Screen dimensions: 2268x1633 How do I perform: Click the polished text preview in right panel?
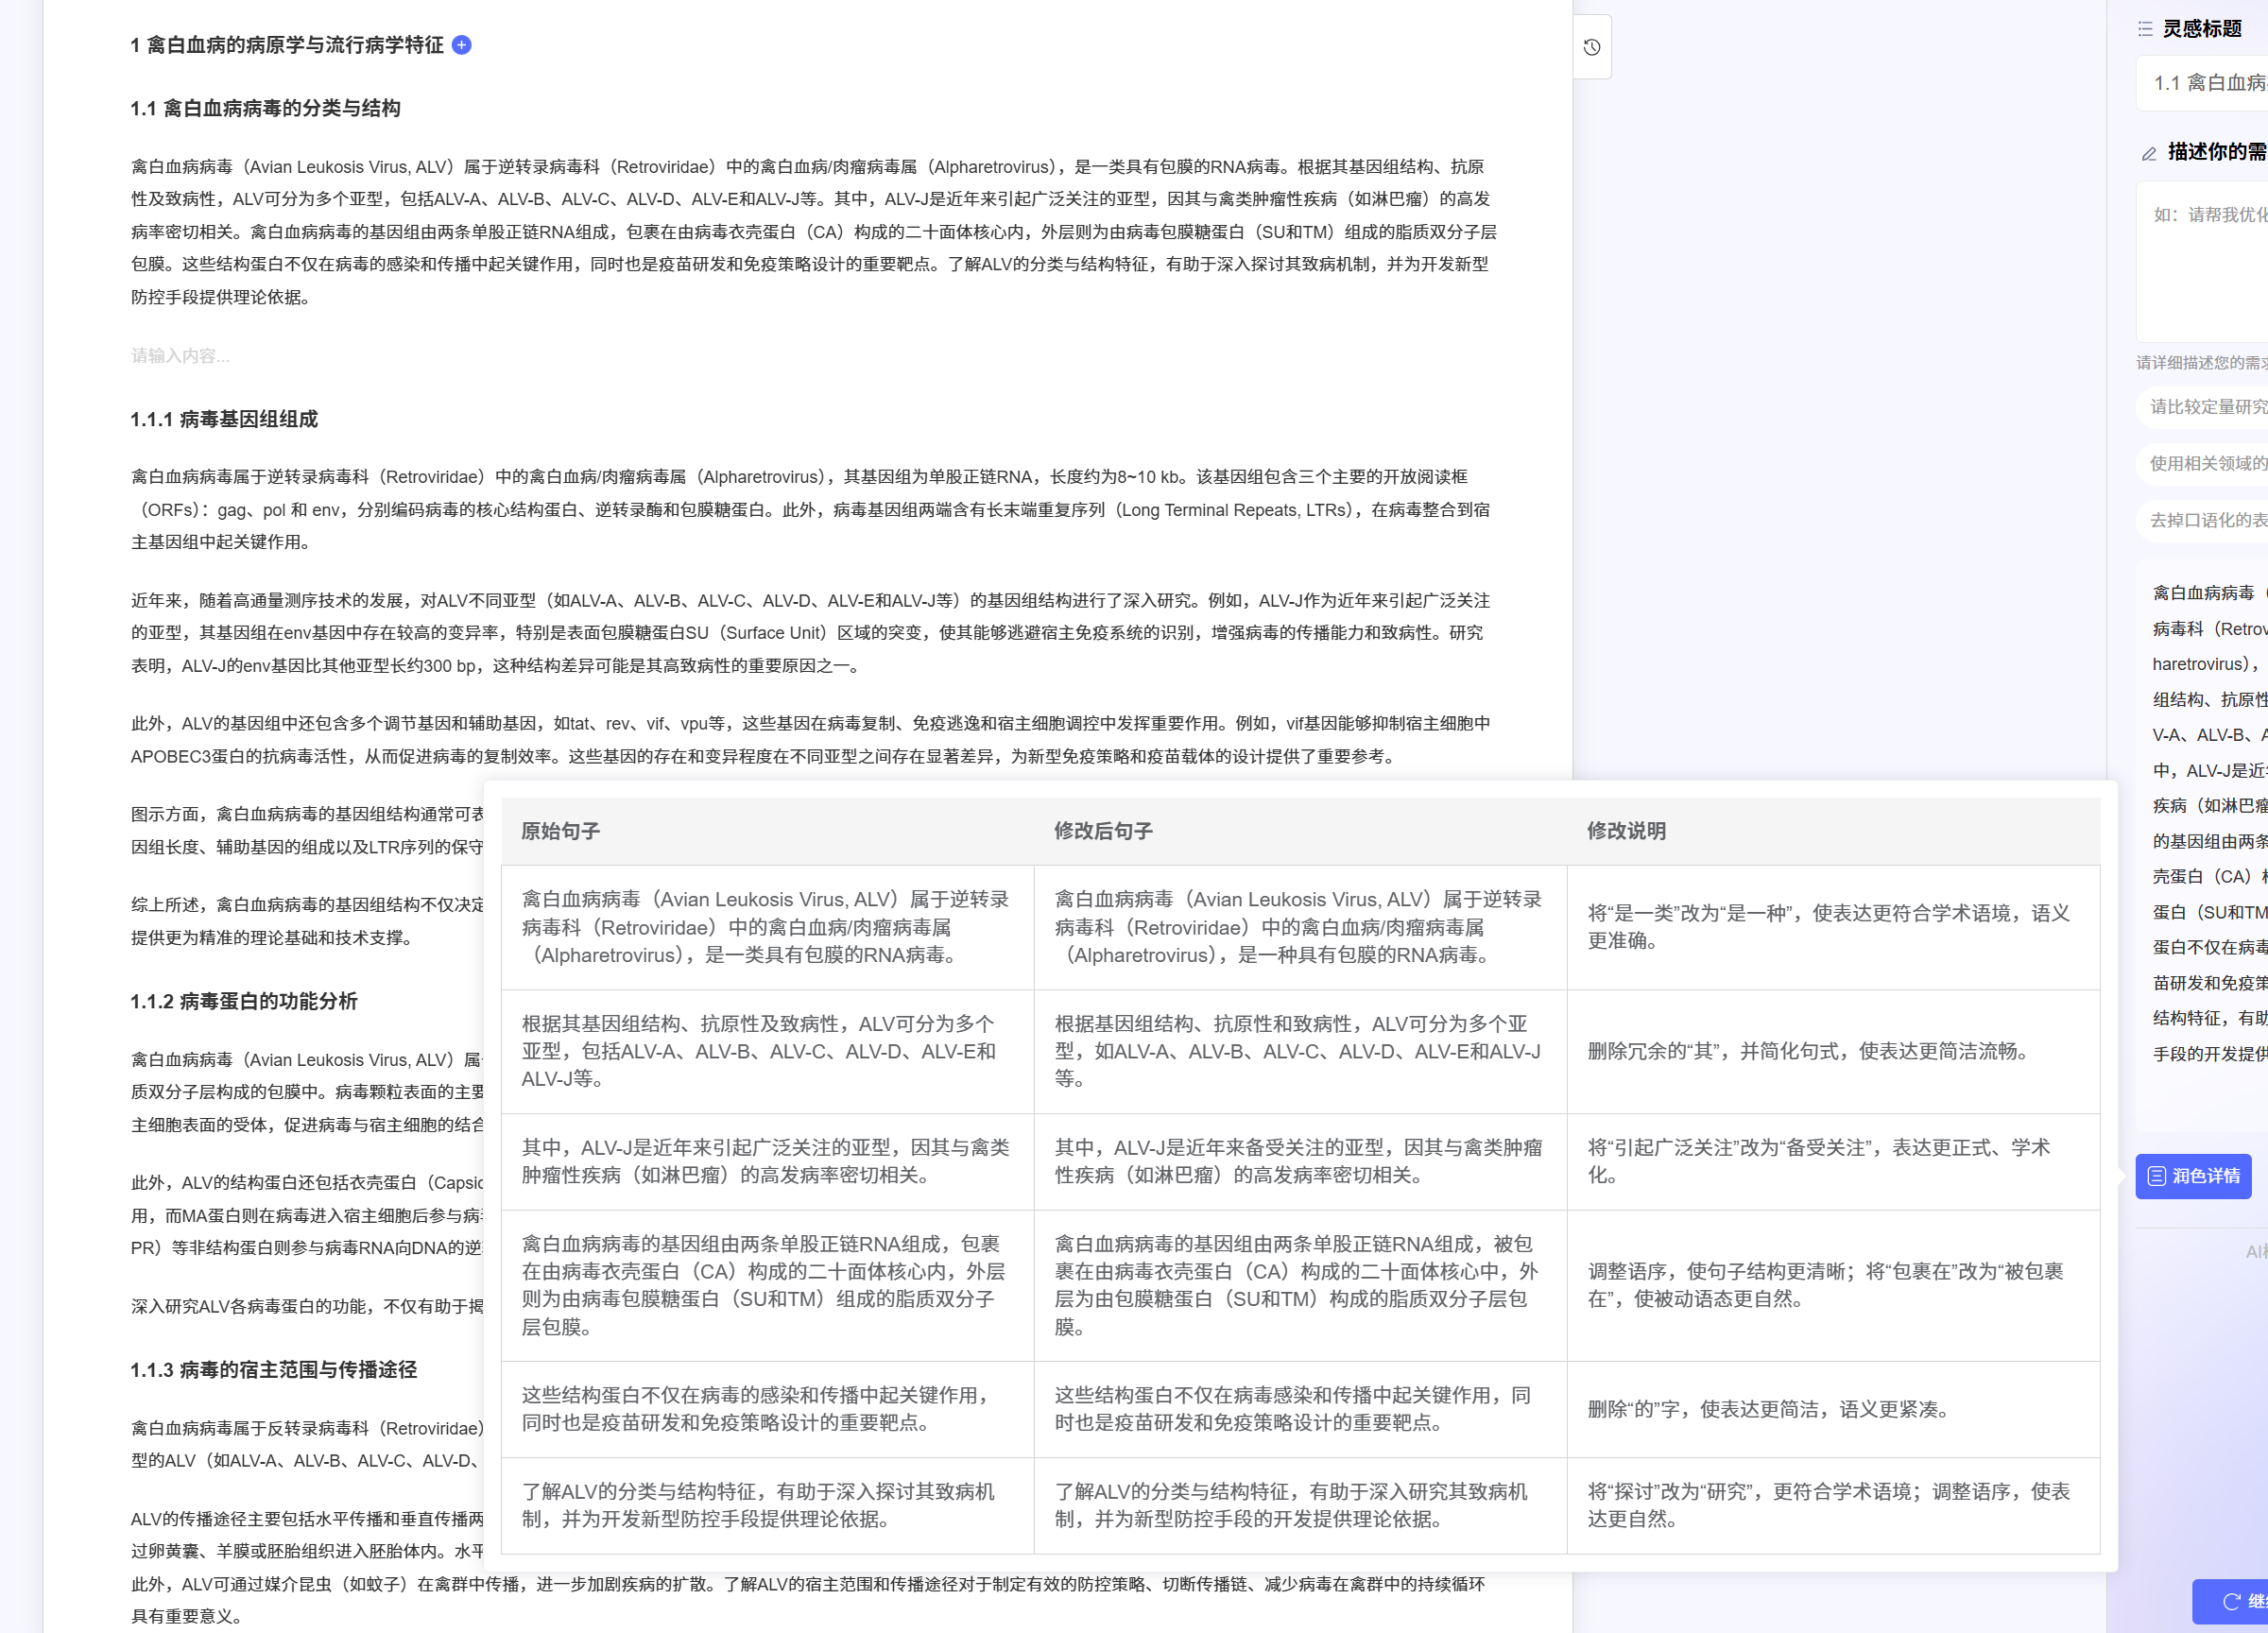[x=2208, y=820]
